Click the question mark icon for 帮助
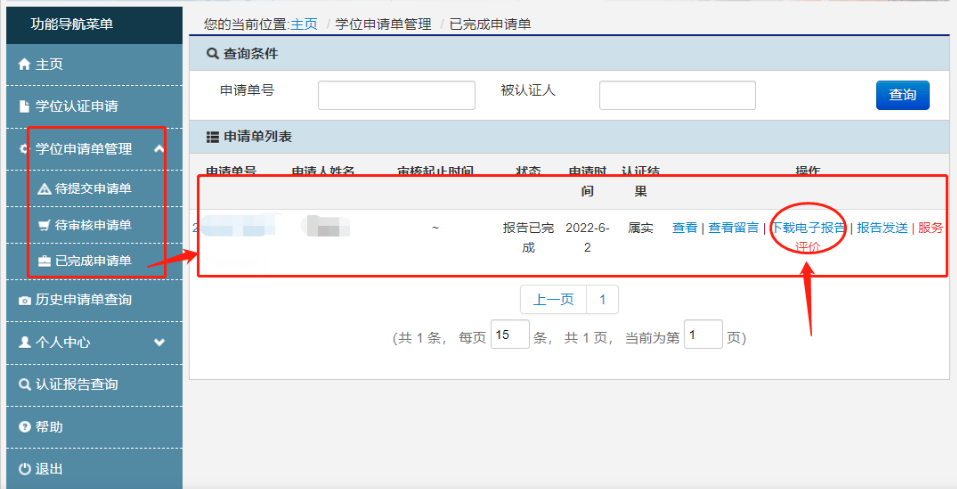Viewport: 957px width, 489px height. [25, 427]
